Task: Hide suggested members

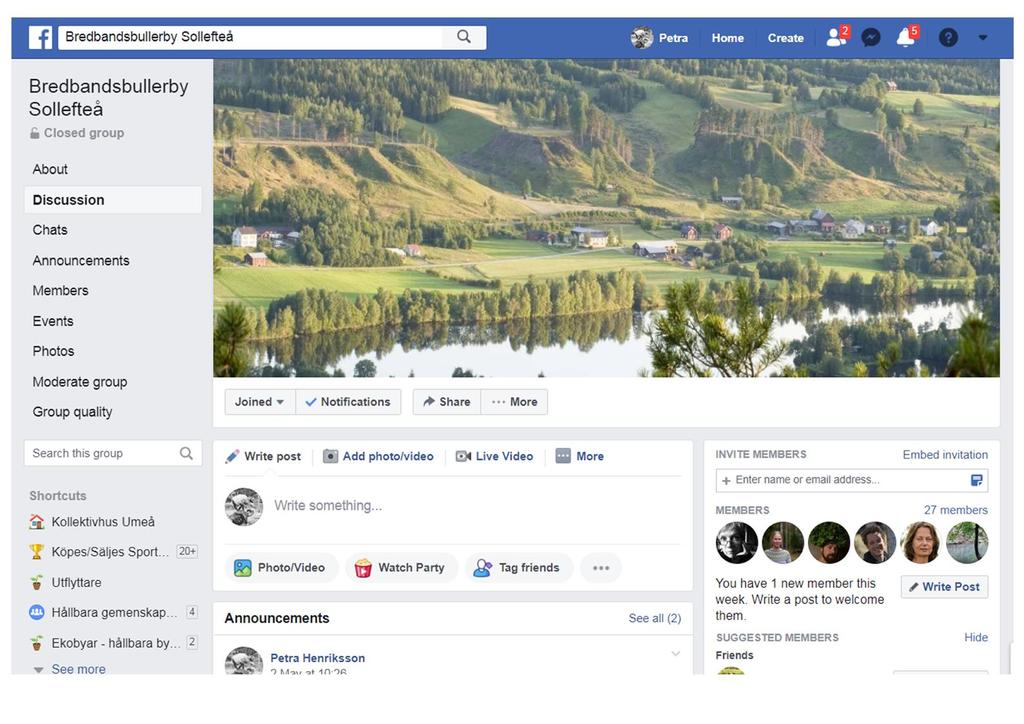Action: (x=976, y=637)
